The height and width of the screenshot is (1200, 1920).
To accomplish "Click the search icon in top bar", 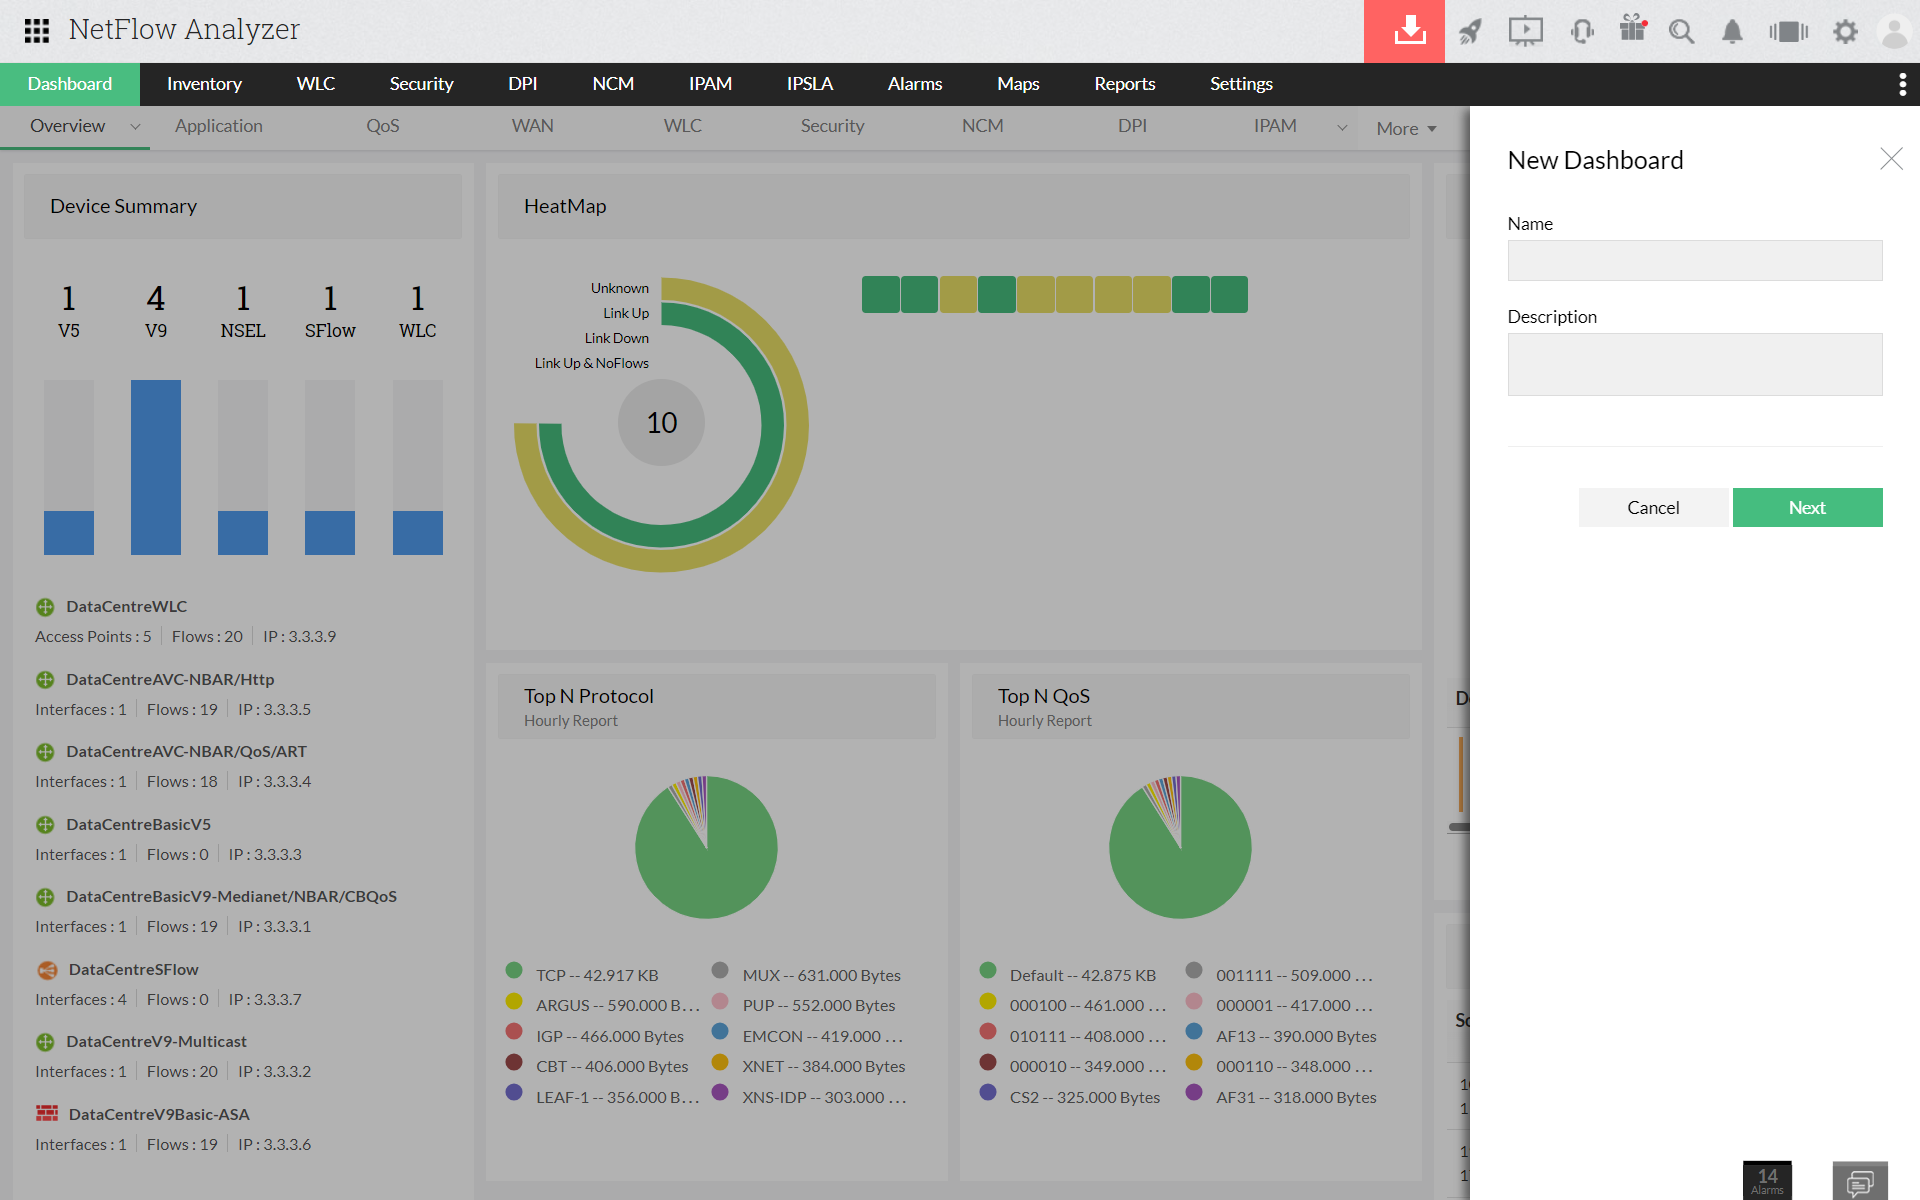I will 1679,30.
